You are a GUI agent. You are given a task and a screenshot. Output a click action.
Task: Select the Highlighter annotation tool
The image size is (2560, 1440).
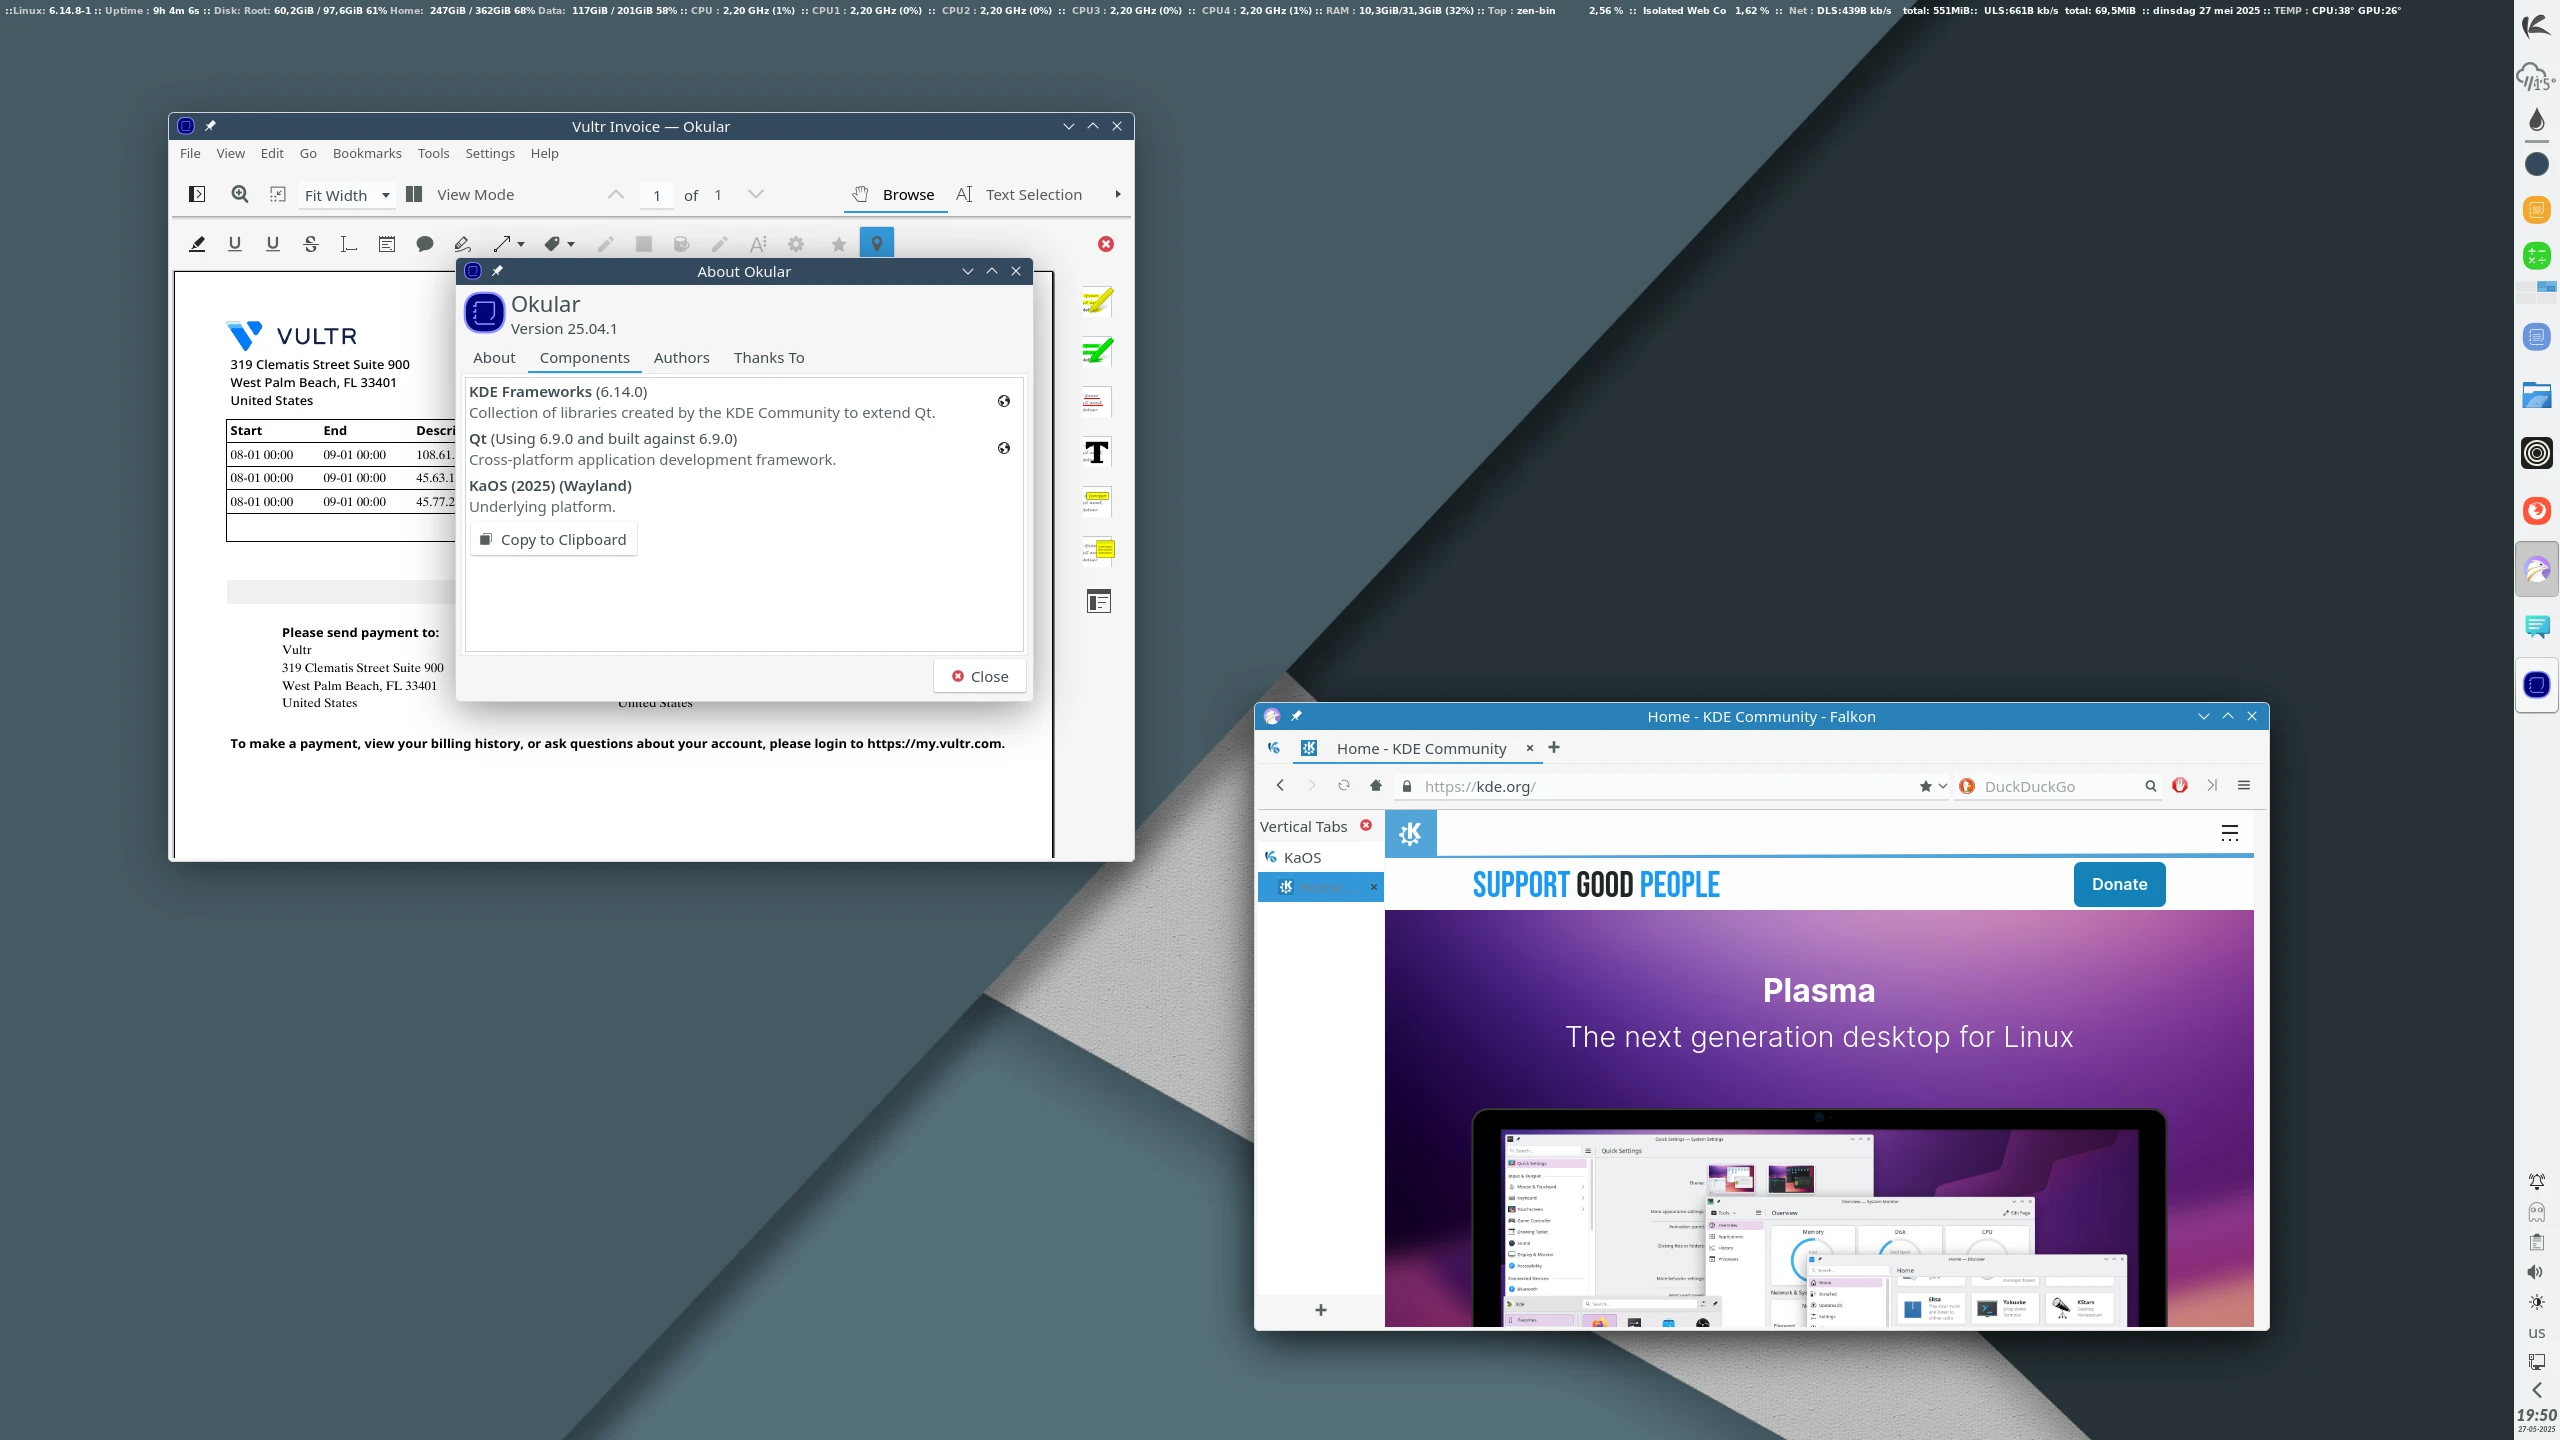pyautogui.click(x=197, y=244)
